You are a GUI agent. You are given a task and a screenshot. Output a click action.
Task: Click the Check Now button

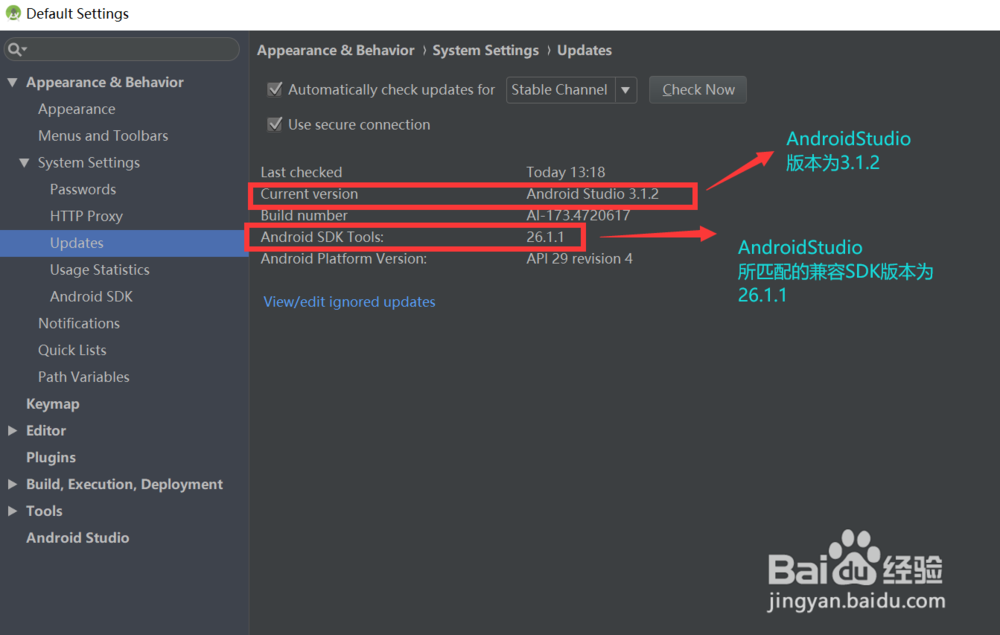697,89
